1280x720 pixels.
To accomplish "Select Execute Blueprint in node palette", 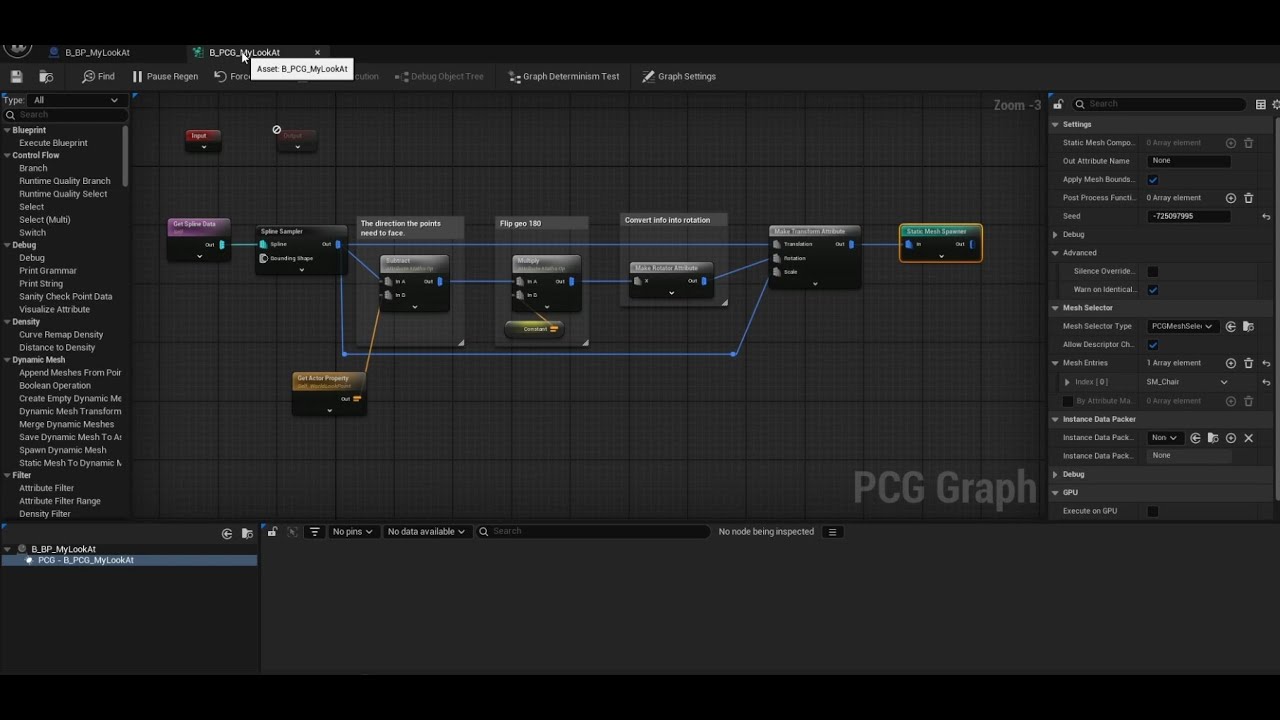I will click(53, 143).
